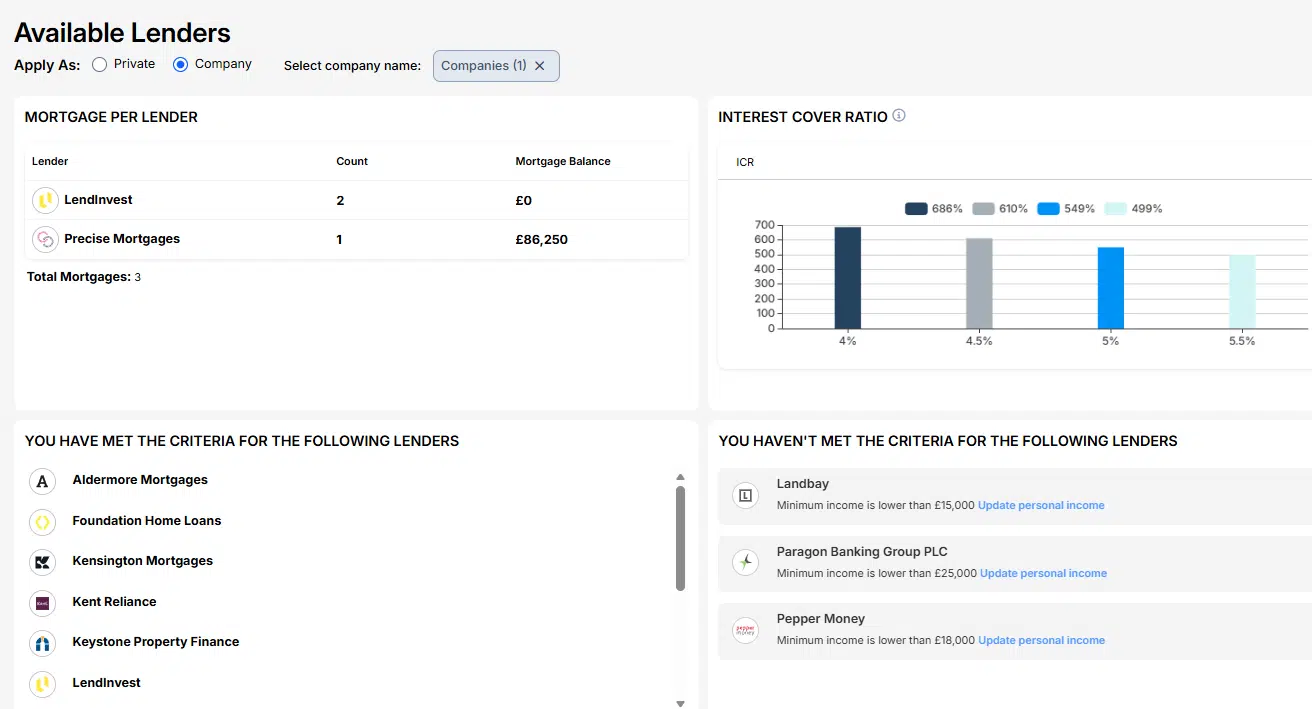This screenshot has height=709, width=1312.
Task: Click the Count column header
Action: point(352,161)
